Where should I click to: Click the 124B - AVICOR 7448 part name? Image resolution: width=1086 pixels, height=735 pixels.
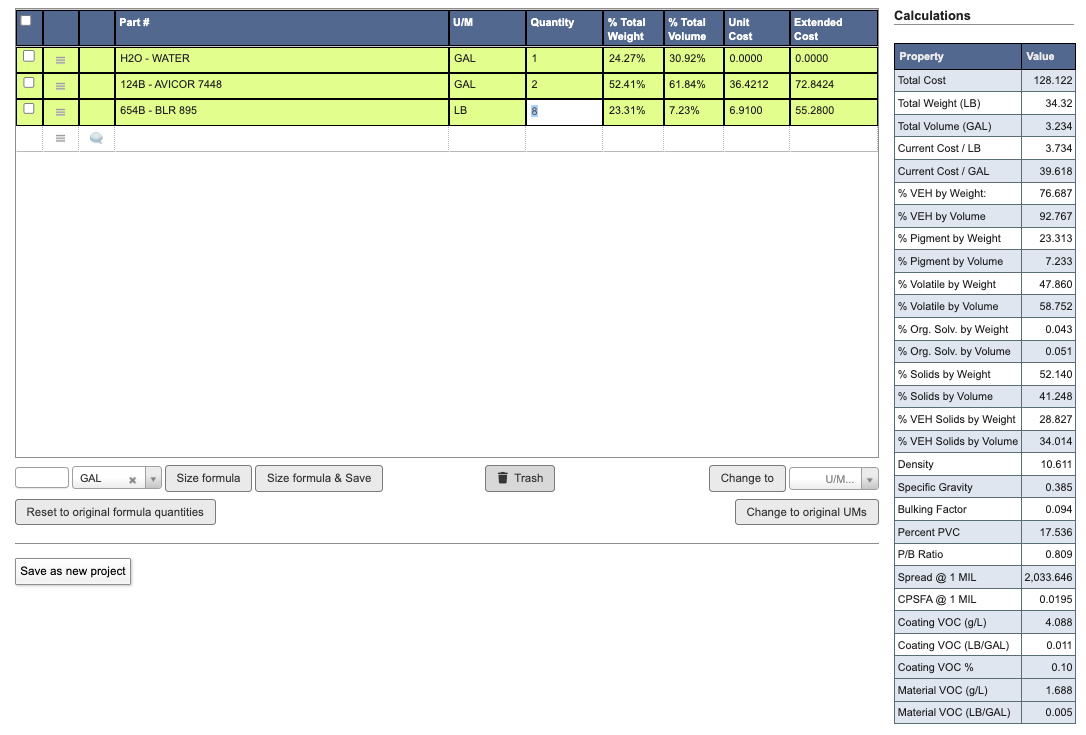[171, 85]
